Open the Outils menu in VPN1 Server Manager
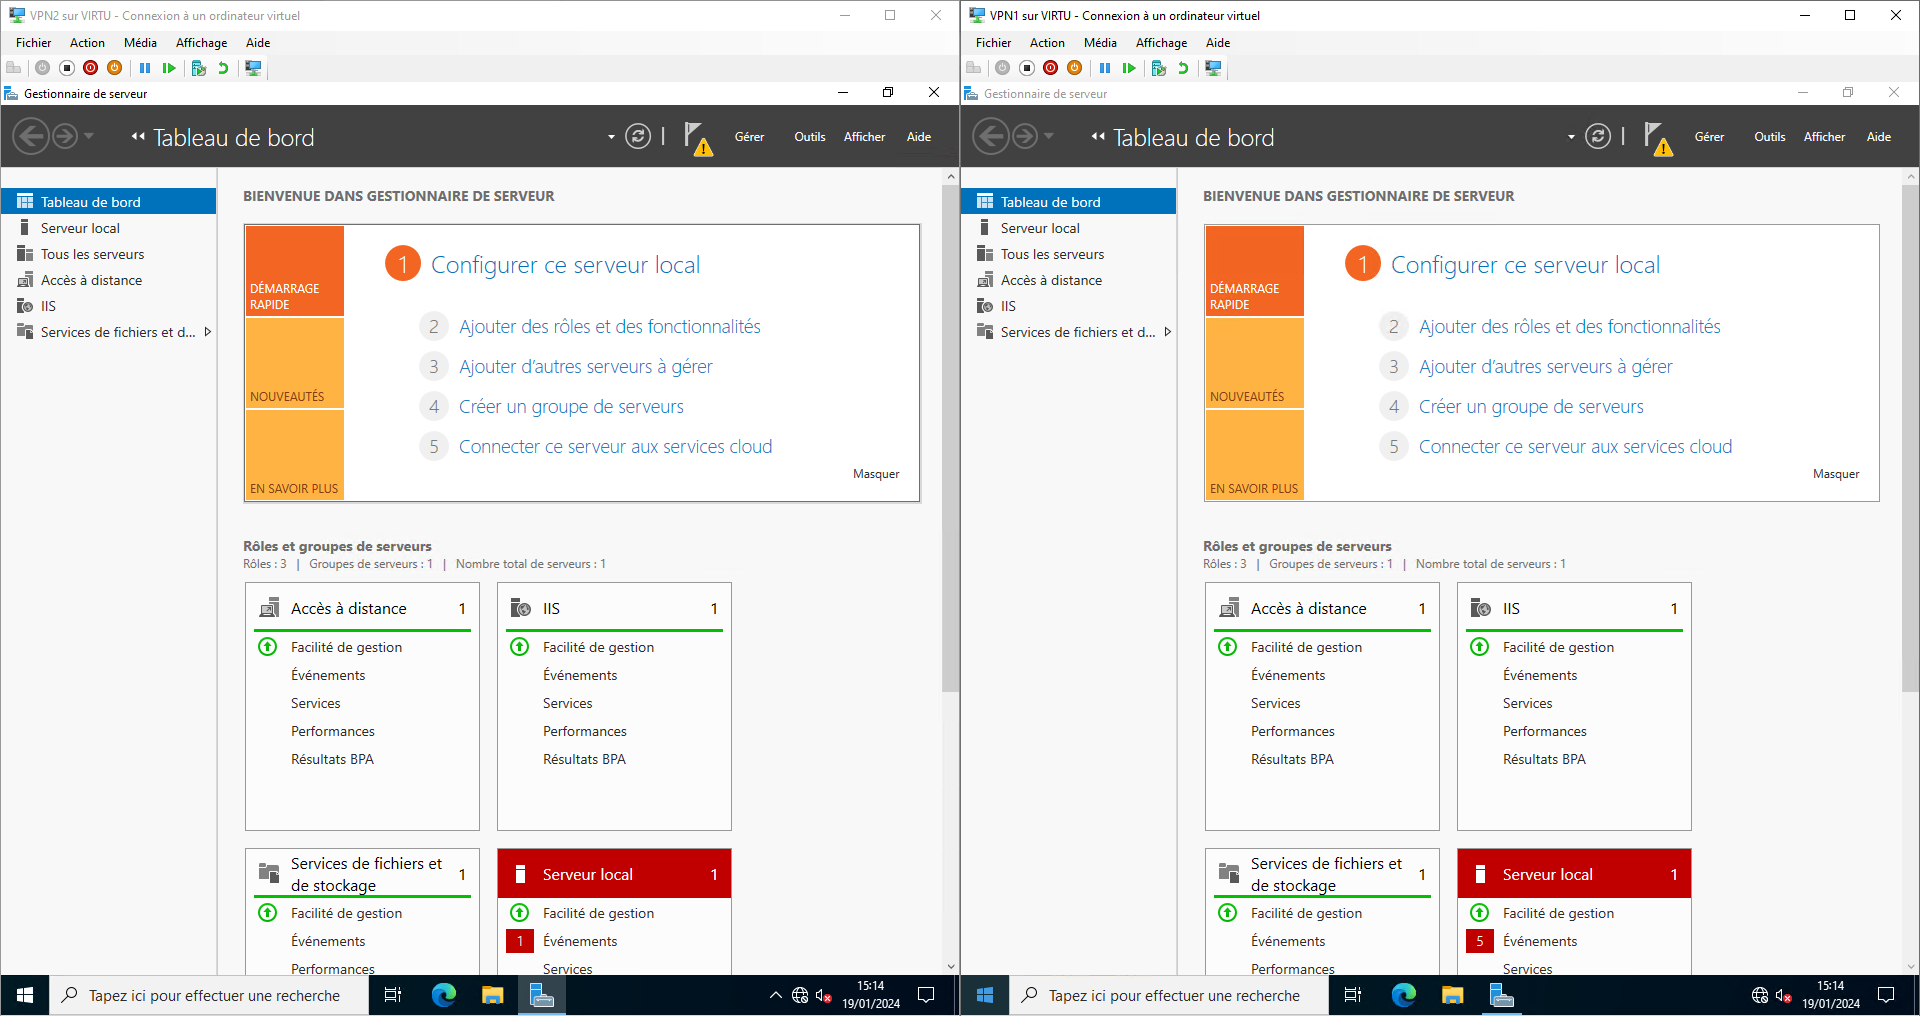This screenshot has width=1920, height=1016. point(1769,137)
